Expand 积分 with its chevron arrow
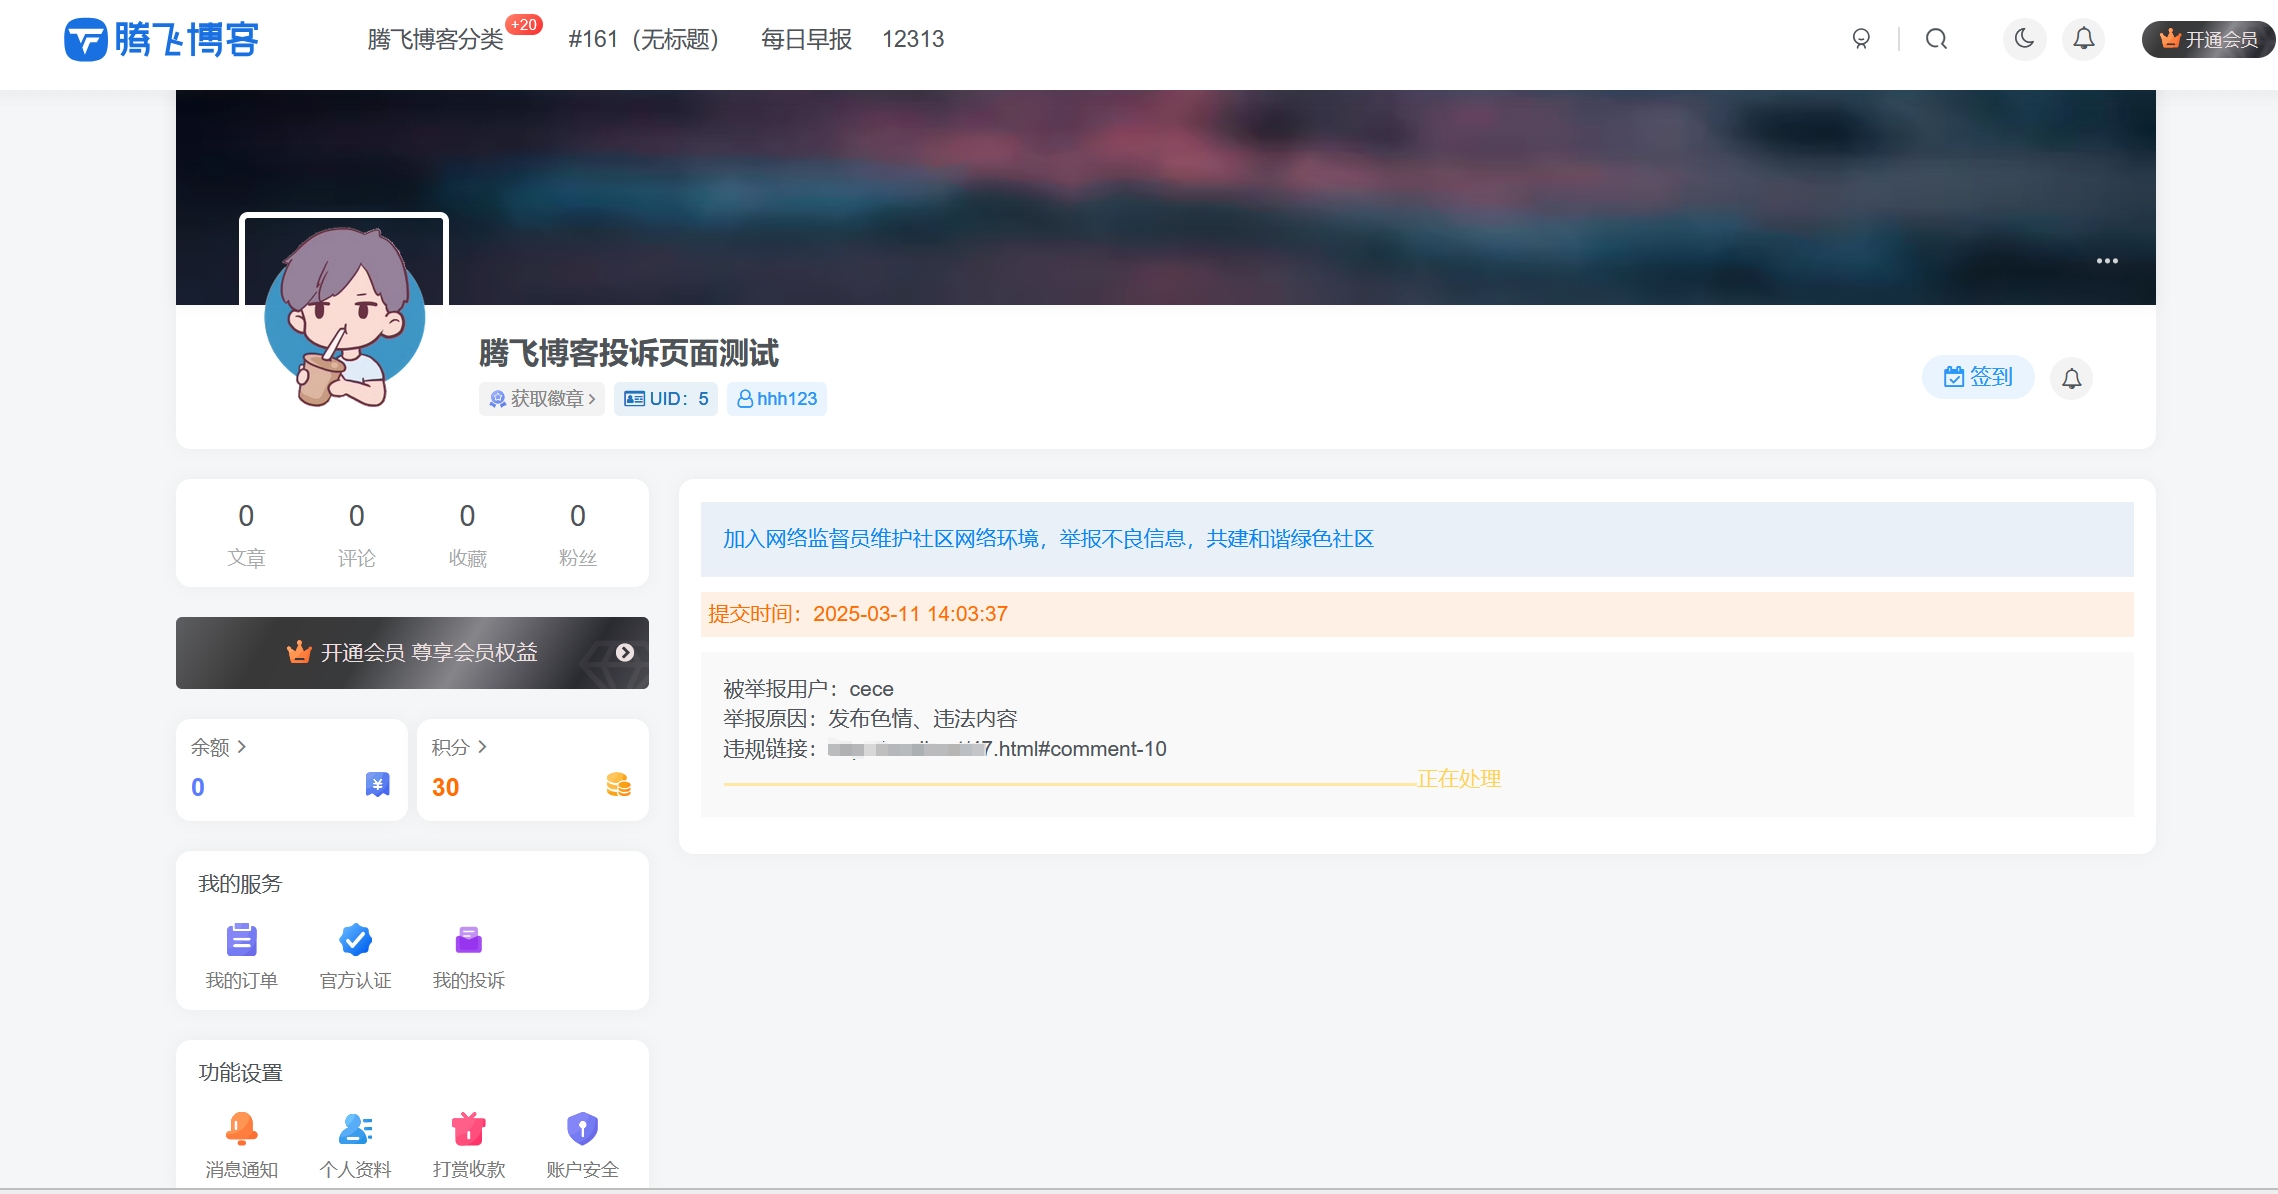 click(x=482, y=746)
